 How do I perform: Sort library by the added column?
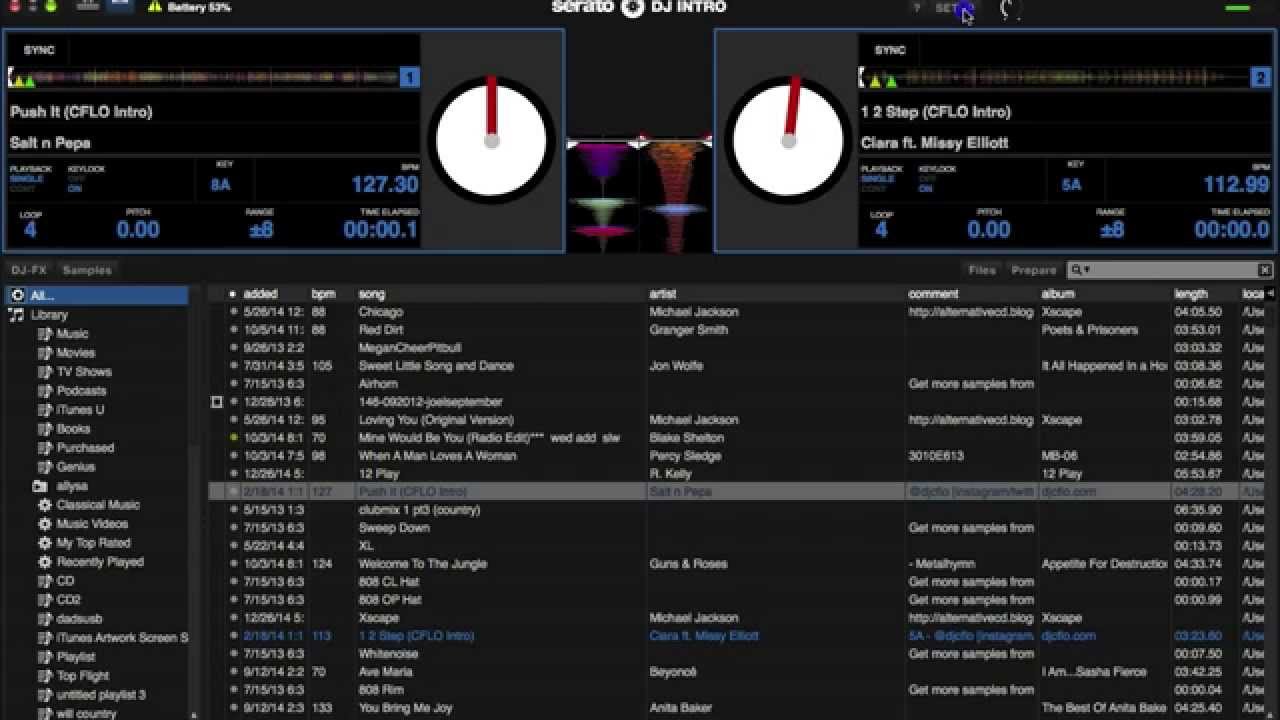point(260,294)
